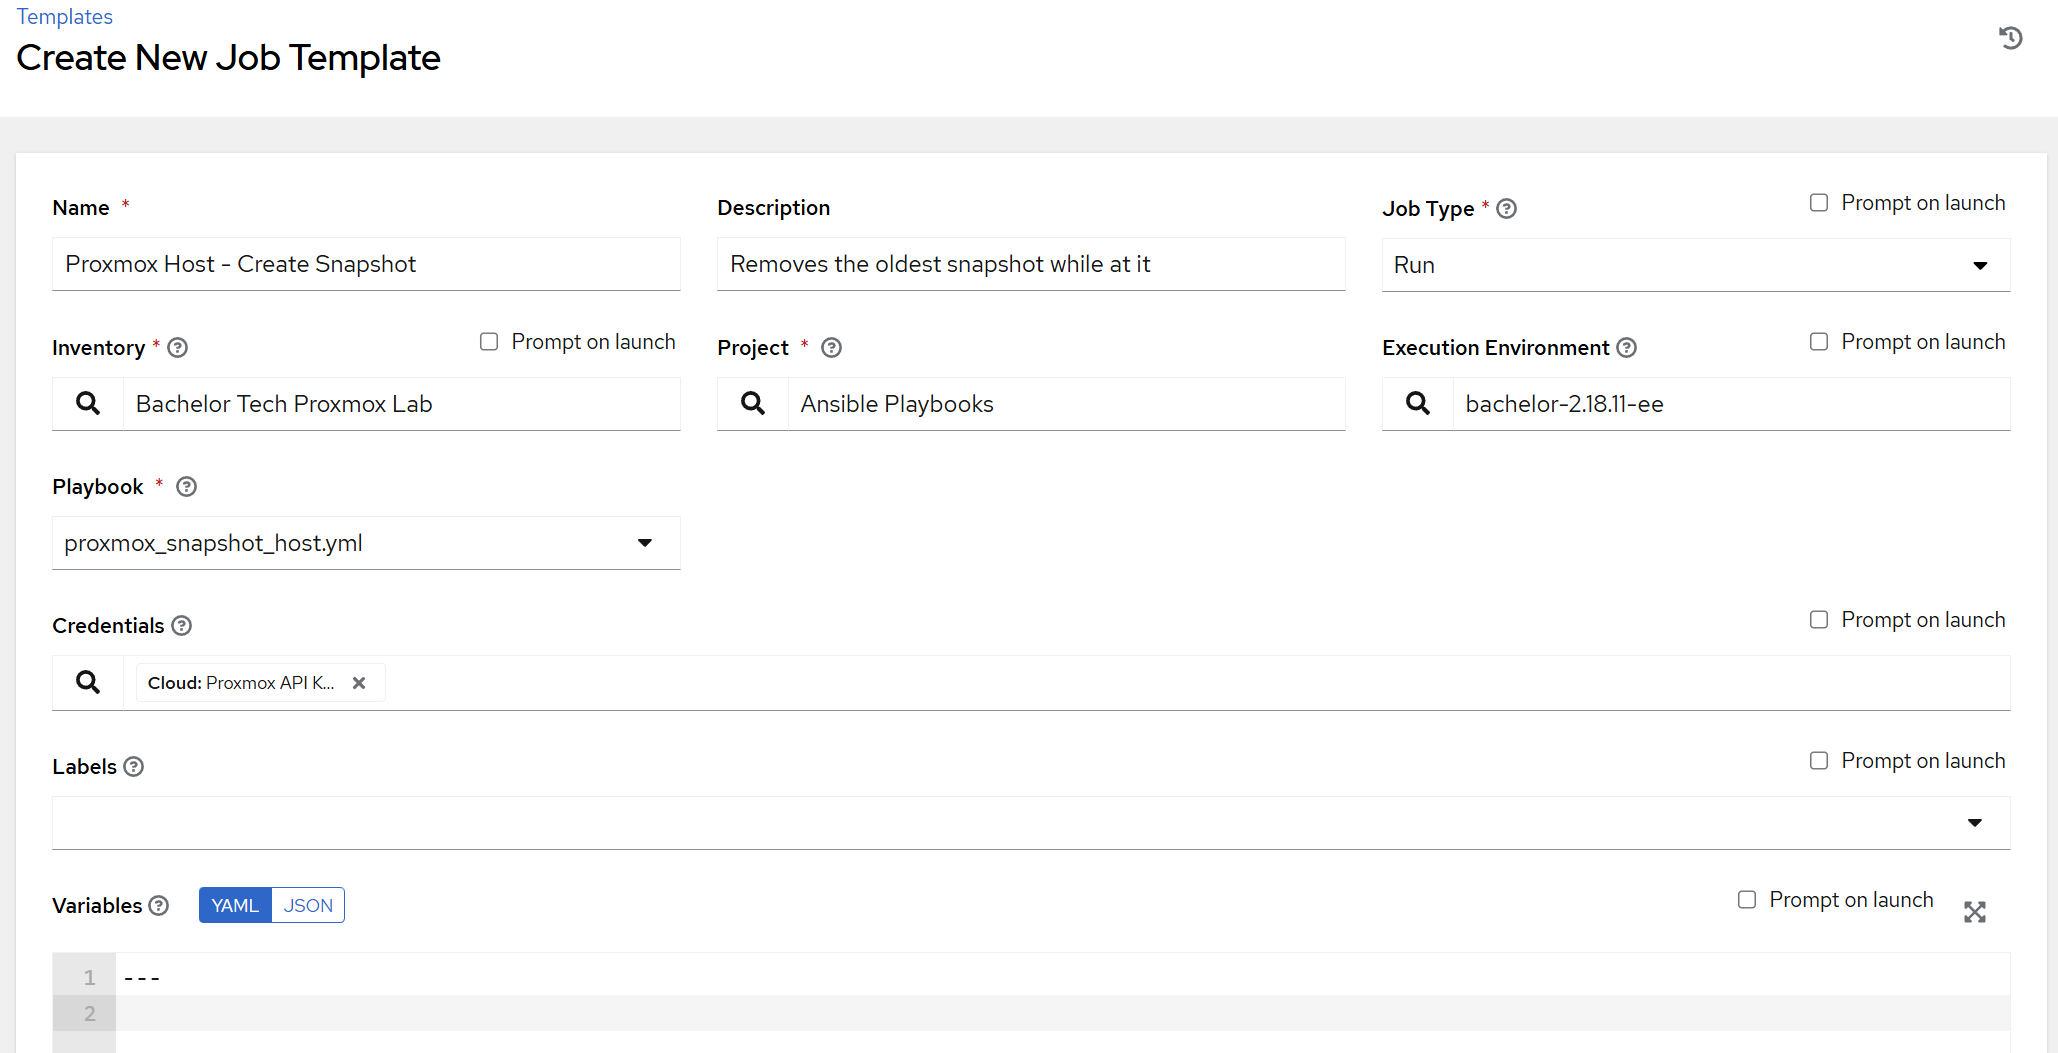Screen dimensions: 2058x1053
Task: Open Execution Environment lookup search icon
Action: click(x=1418, y=404)
